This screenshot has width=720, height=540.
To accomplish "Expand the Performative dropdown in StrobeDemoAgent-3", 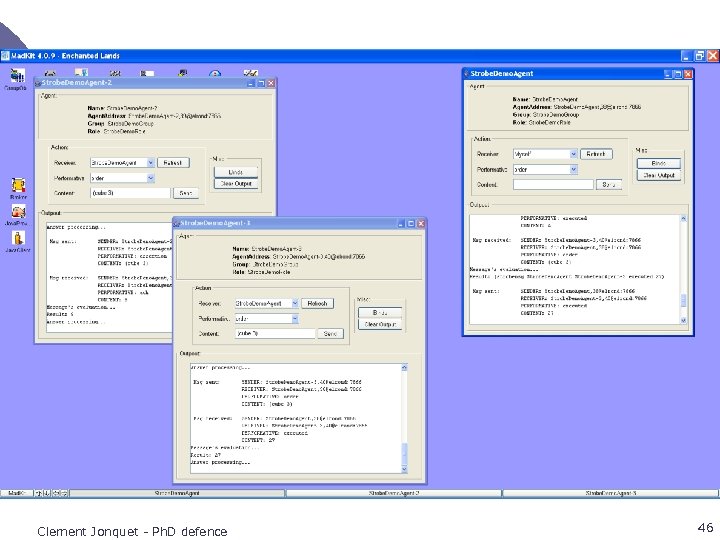I will [295, 319].
